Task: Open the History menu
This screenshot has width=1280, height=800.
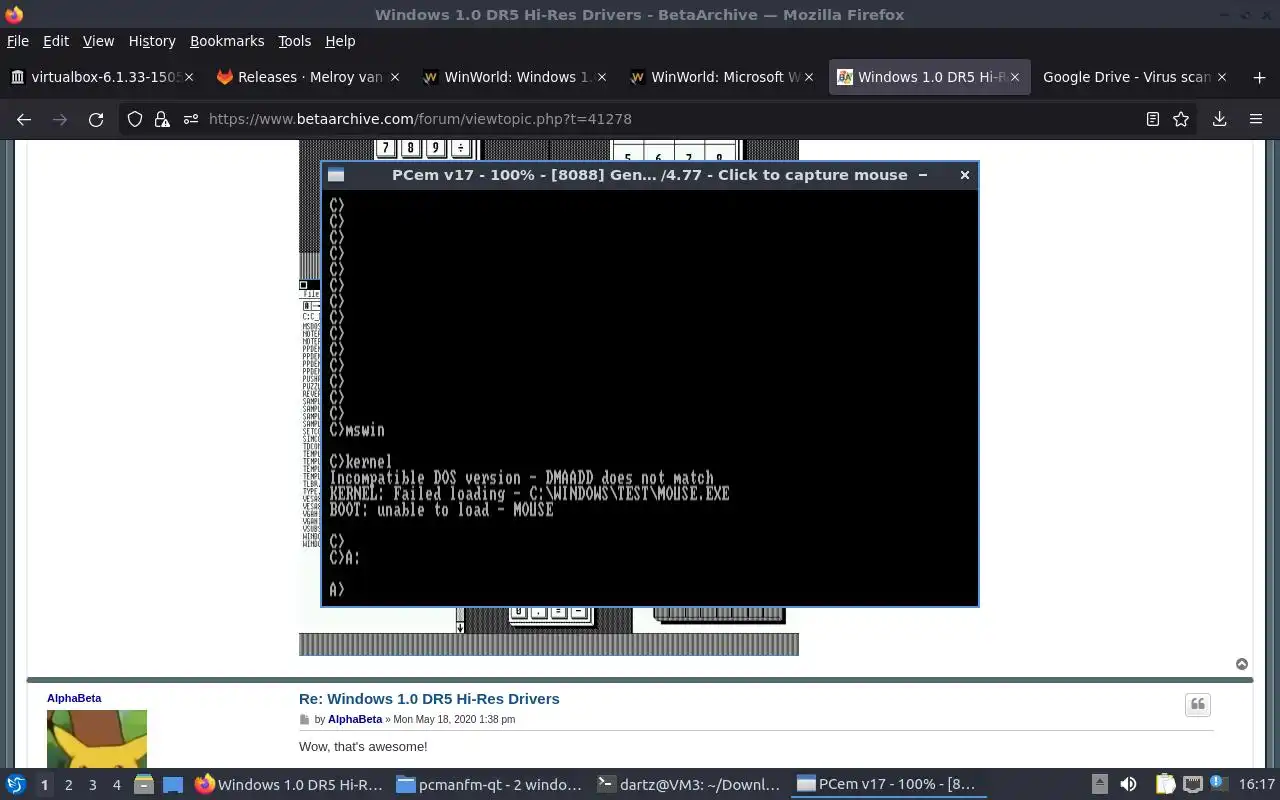Action: [152, 41]
